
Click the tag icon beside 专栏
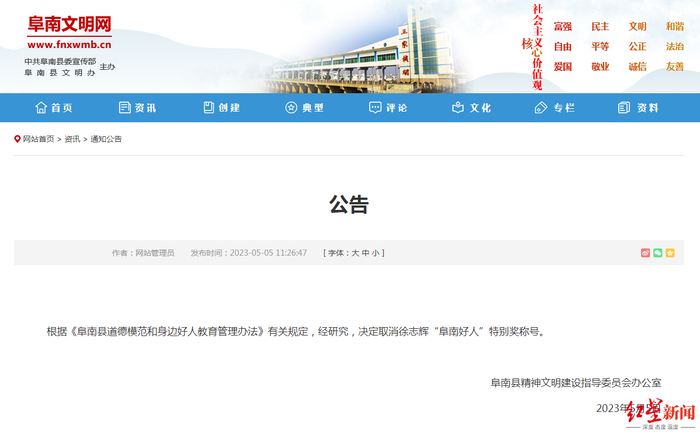[x=541, y=108]
